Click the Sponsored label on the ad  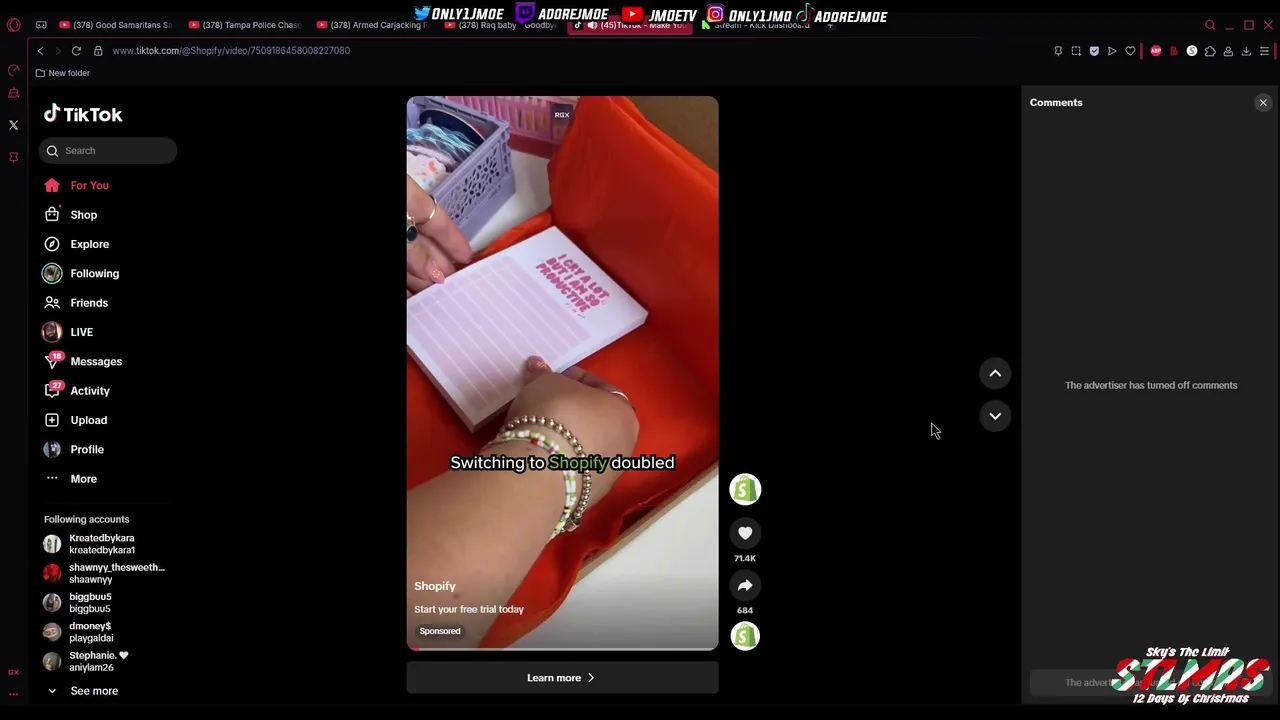440,631
